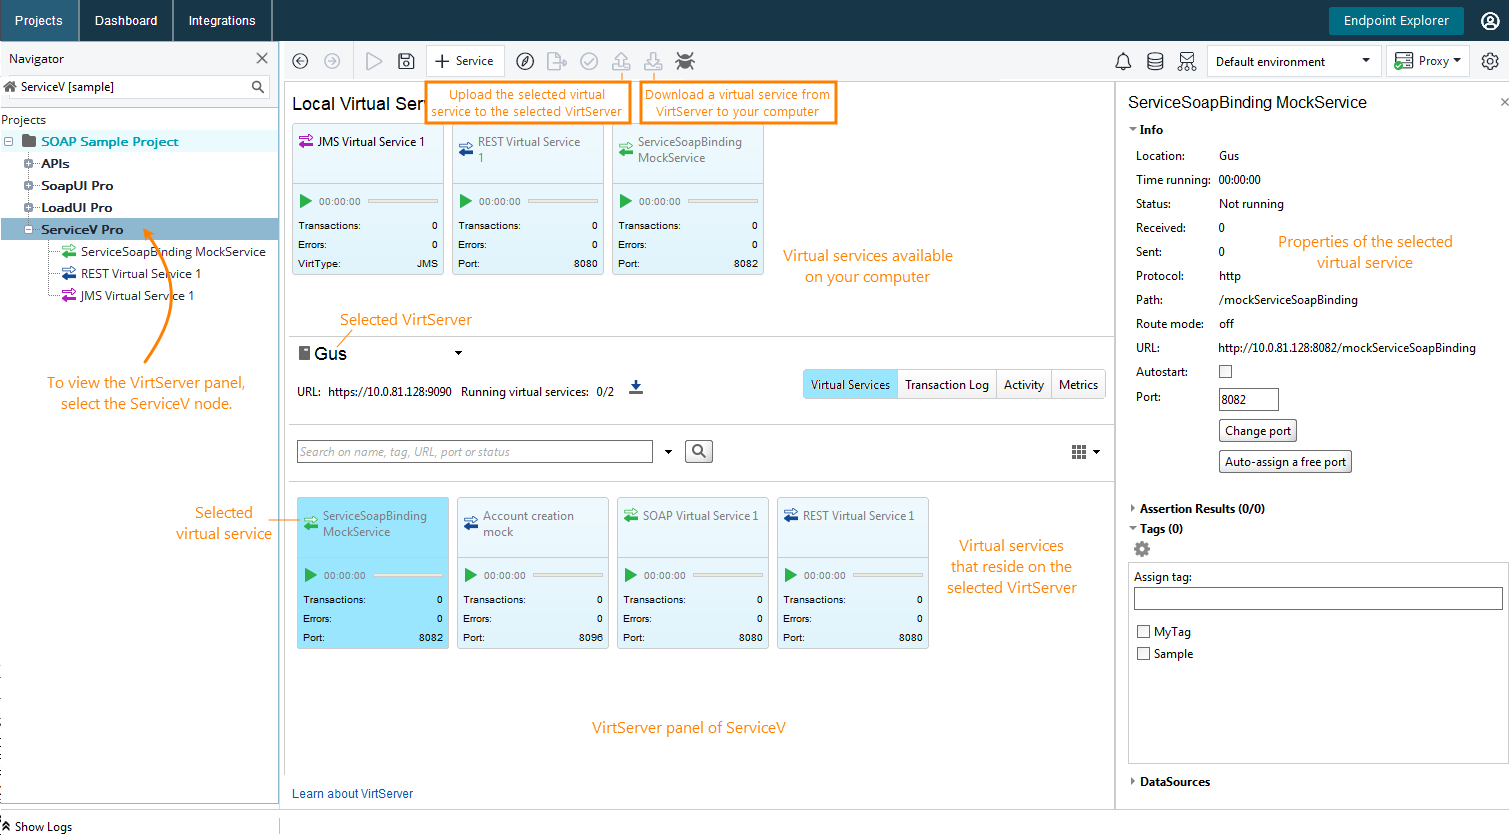The width and height of the screenshot is (1509, 836).
Task: Select ServiceSoapBinding MockService in Navigator tree
Action: pyautogui.click(x=173, y=252)
